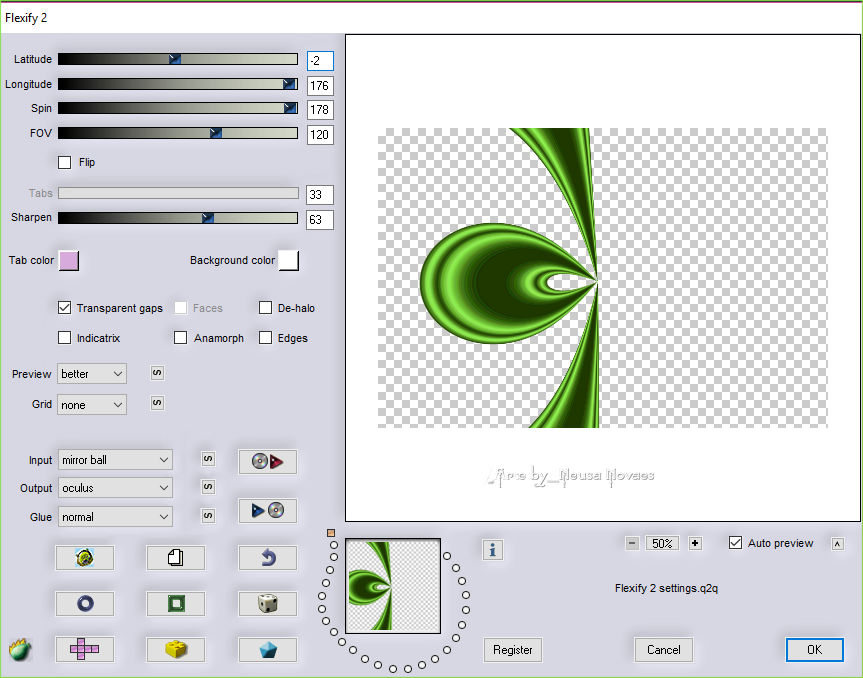
Task: Click the dice randomize button
Action: click(x=267, y=604)
